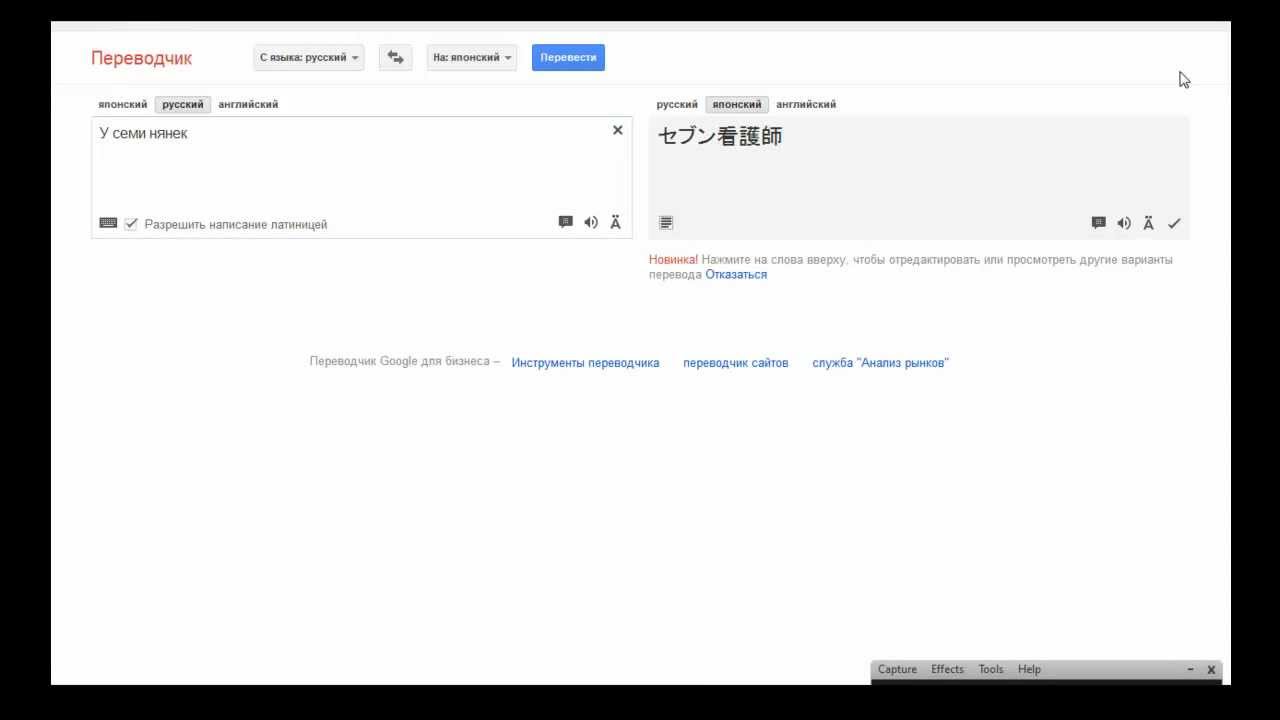Viewport: 1280px width, 720px height.
Task: Swap source and target languages
Action: click(x=395, y=57)
